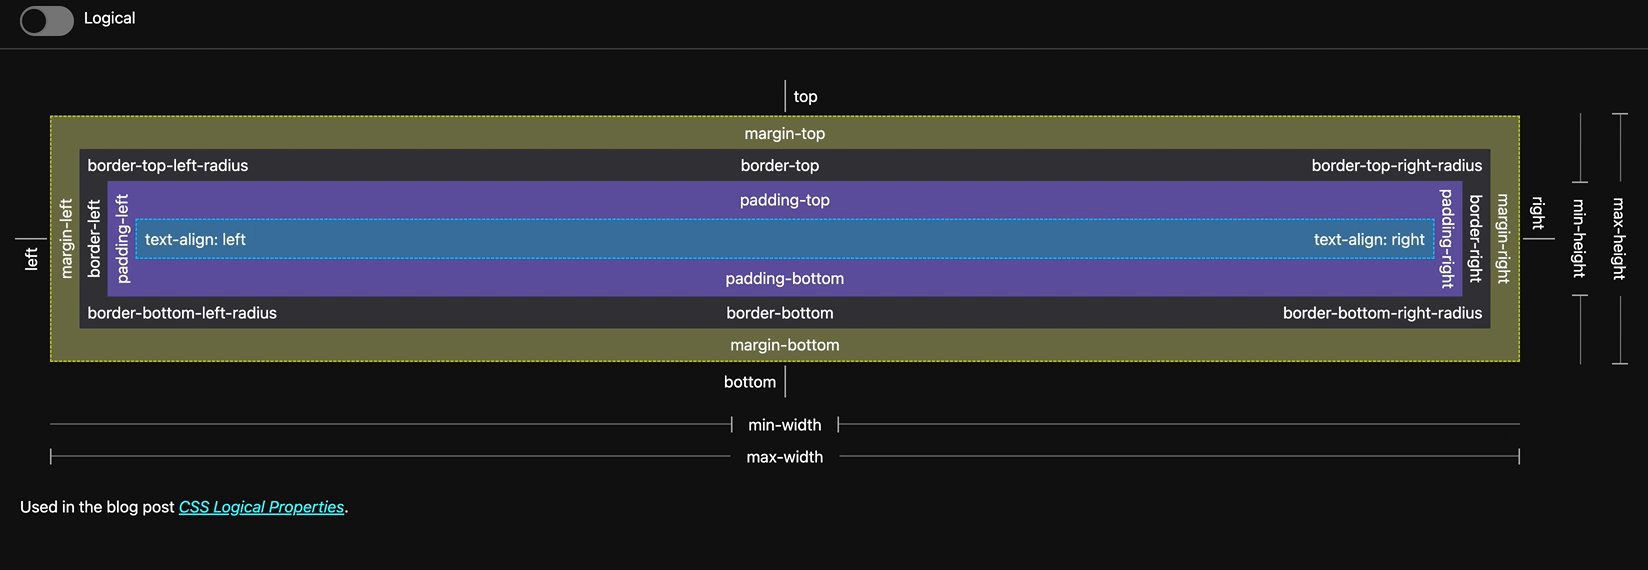Toggle the Logical switch on
1648x570 pixels.
pyautogui.click(x=46, y=20)
